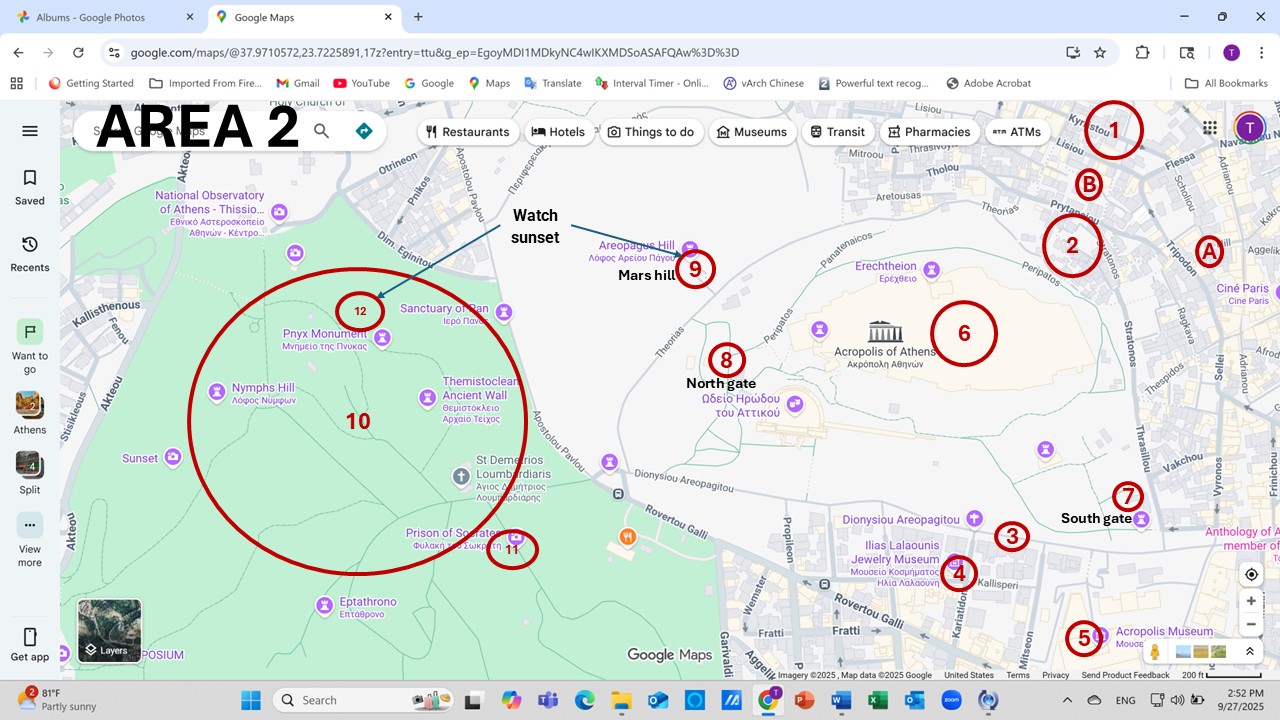Open the Get app option
The height and width of the screenshot is (720, 1280).
point(30,644)
